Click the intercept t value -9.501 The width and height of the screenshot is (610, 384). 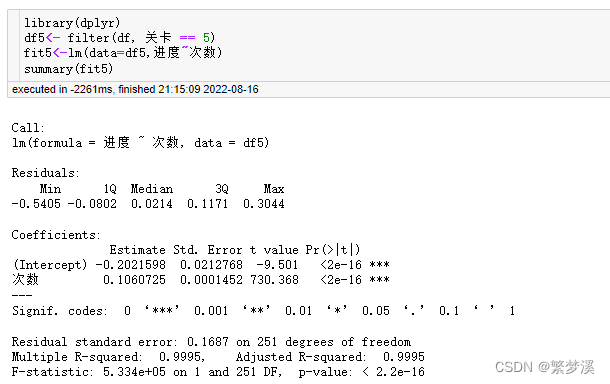pos(277,265)
